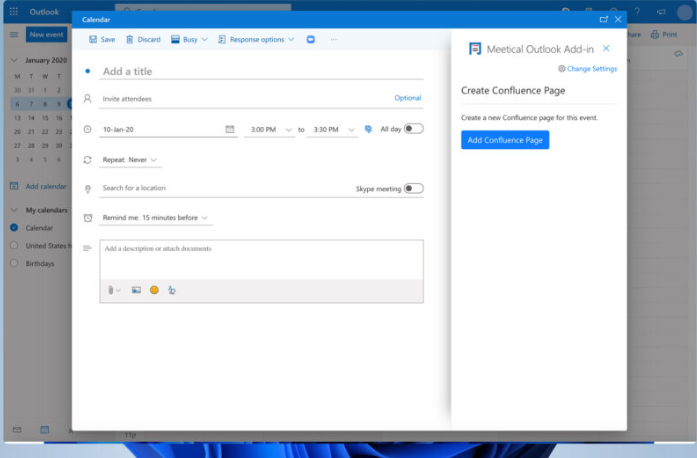Image resolution: width=697 pixels, height=458 pixels.
Task: Open more toolbar options ellipsis
Action: 333,40
